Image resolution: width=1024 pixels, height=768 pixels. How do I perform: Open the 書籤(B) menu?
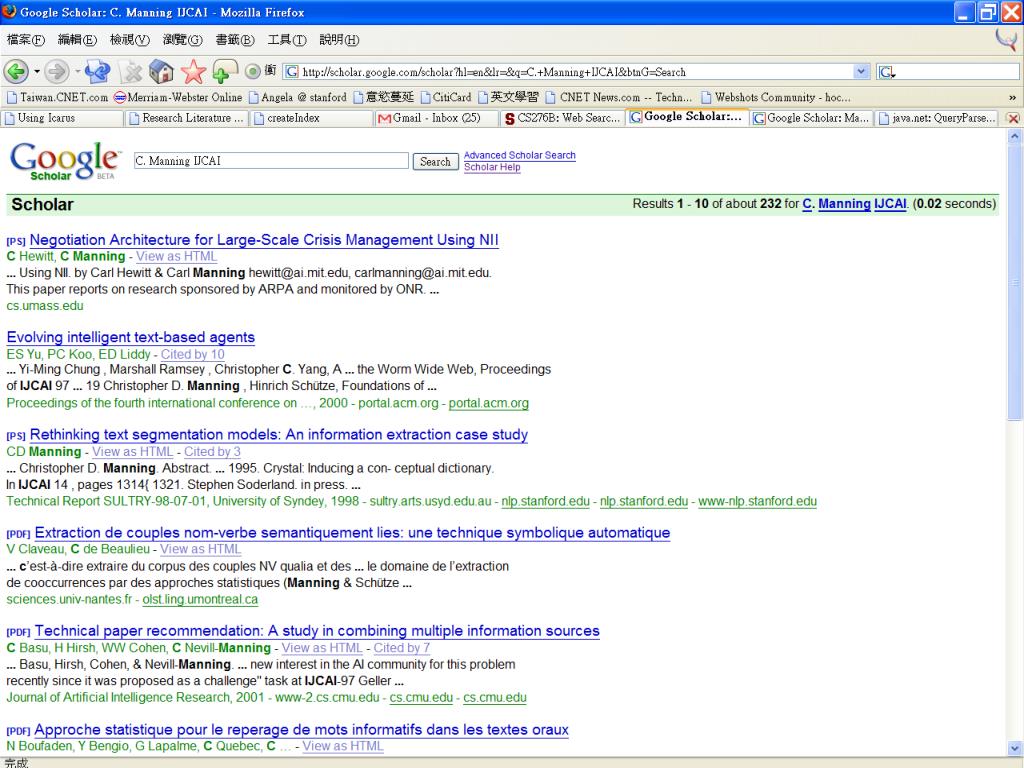234,40
